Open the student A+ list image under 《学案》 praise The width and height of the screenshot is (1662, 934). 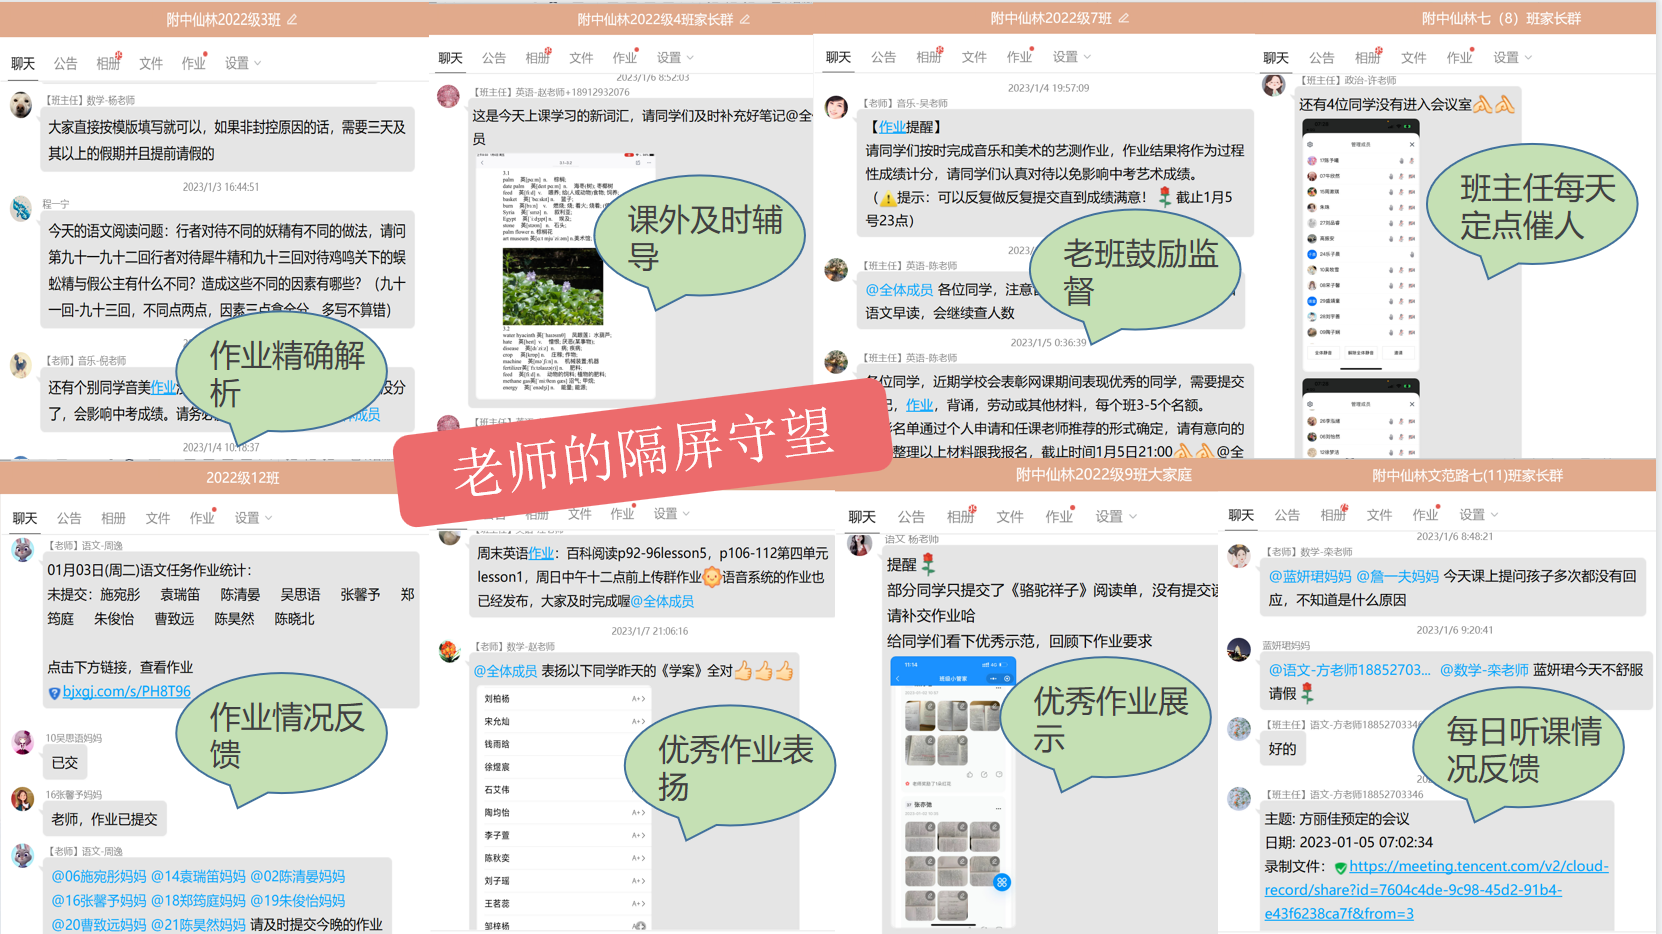coord(564,809)
